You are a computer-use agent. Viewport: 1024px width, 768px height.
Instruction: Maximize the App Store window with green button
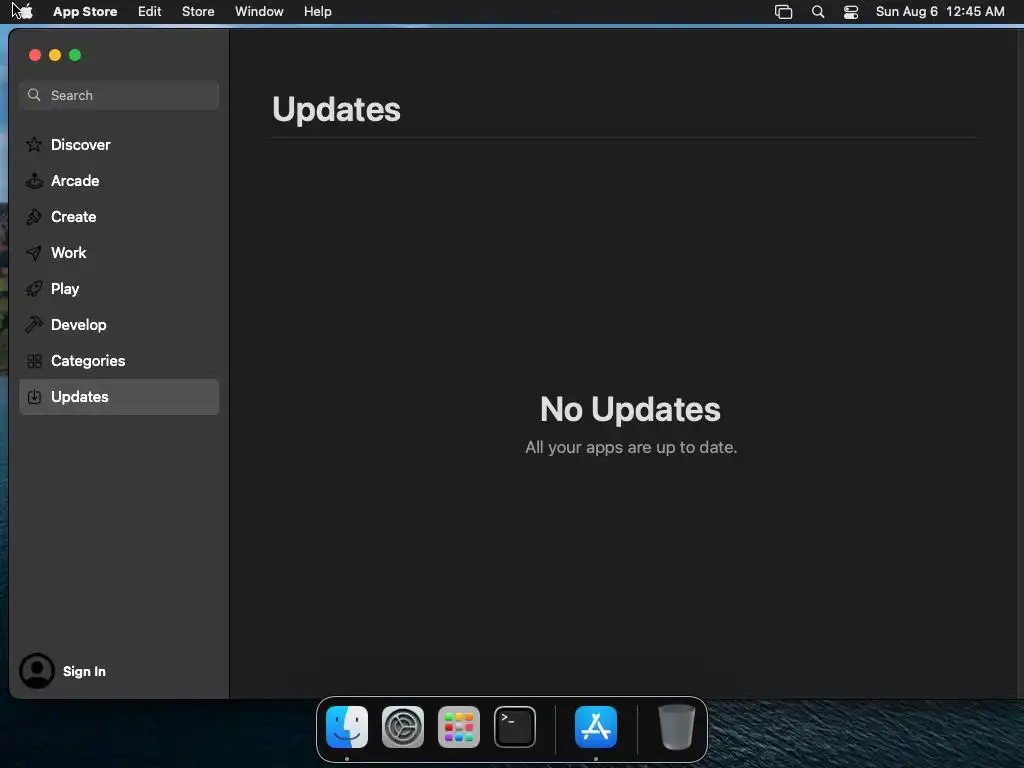click(x=75, y=56)
